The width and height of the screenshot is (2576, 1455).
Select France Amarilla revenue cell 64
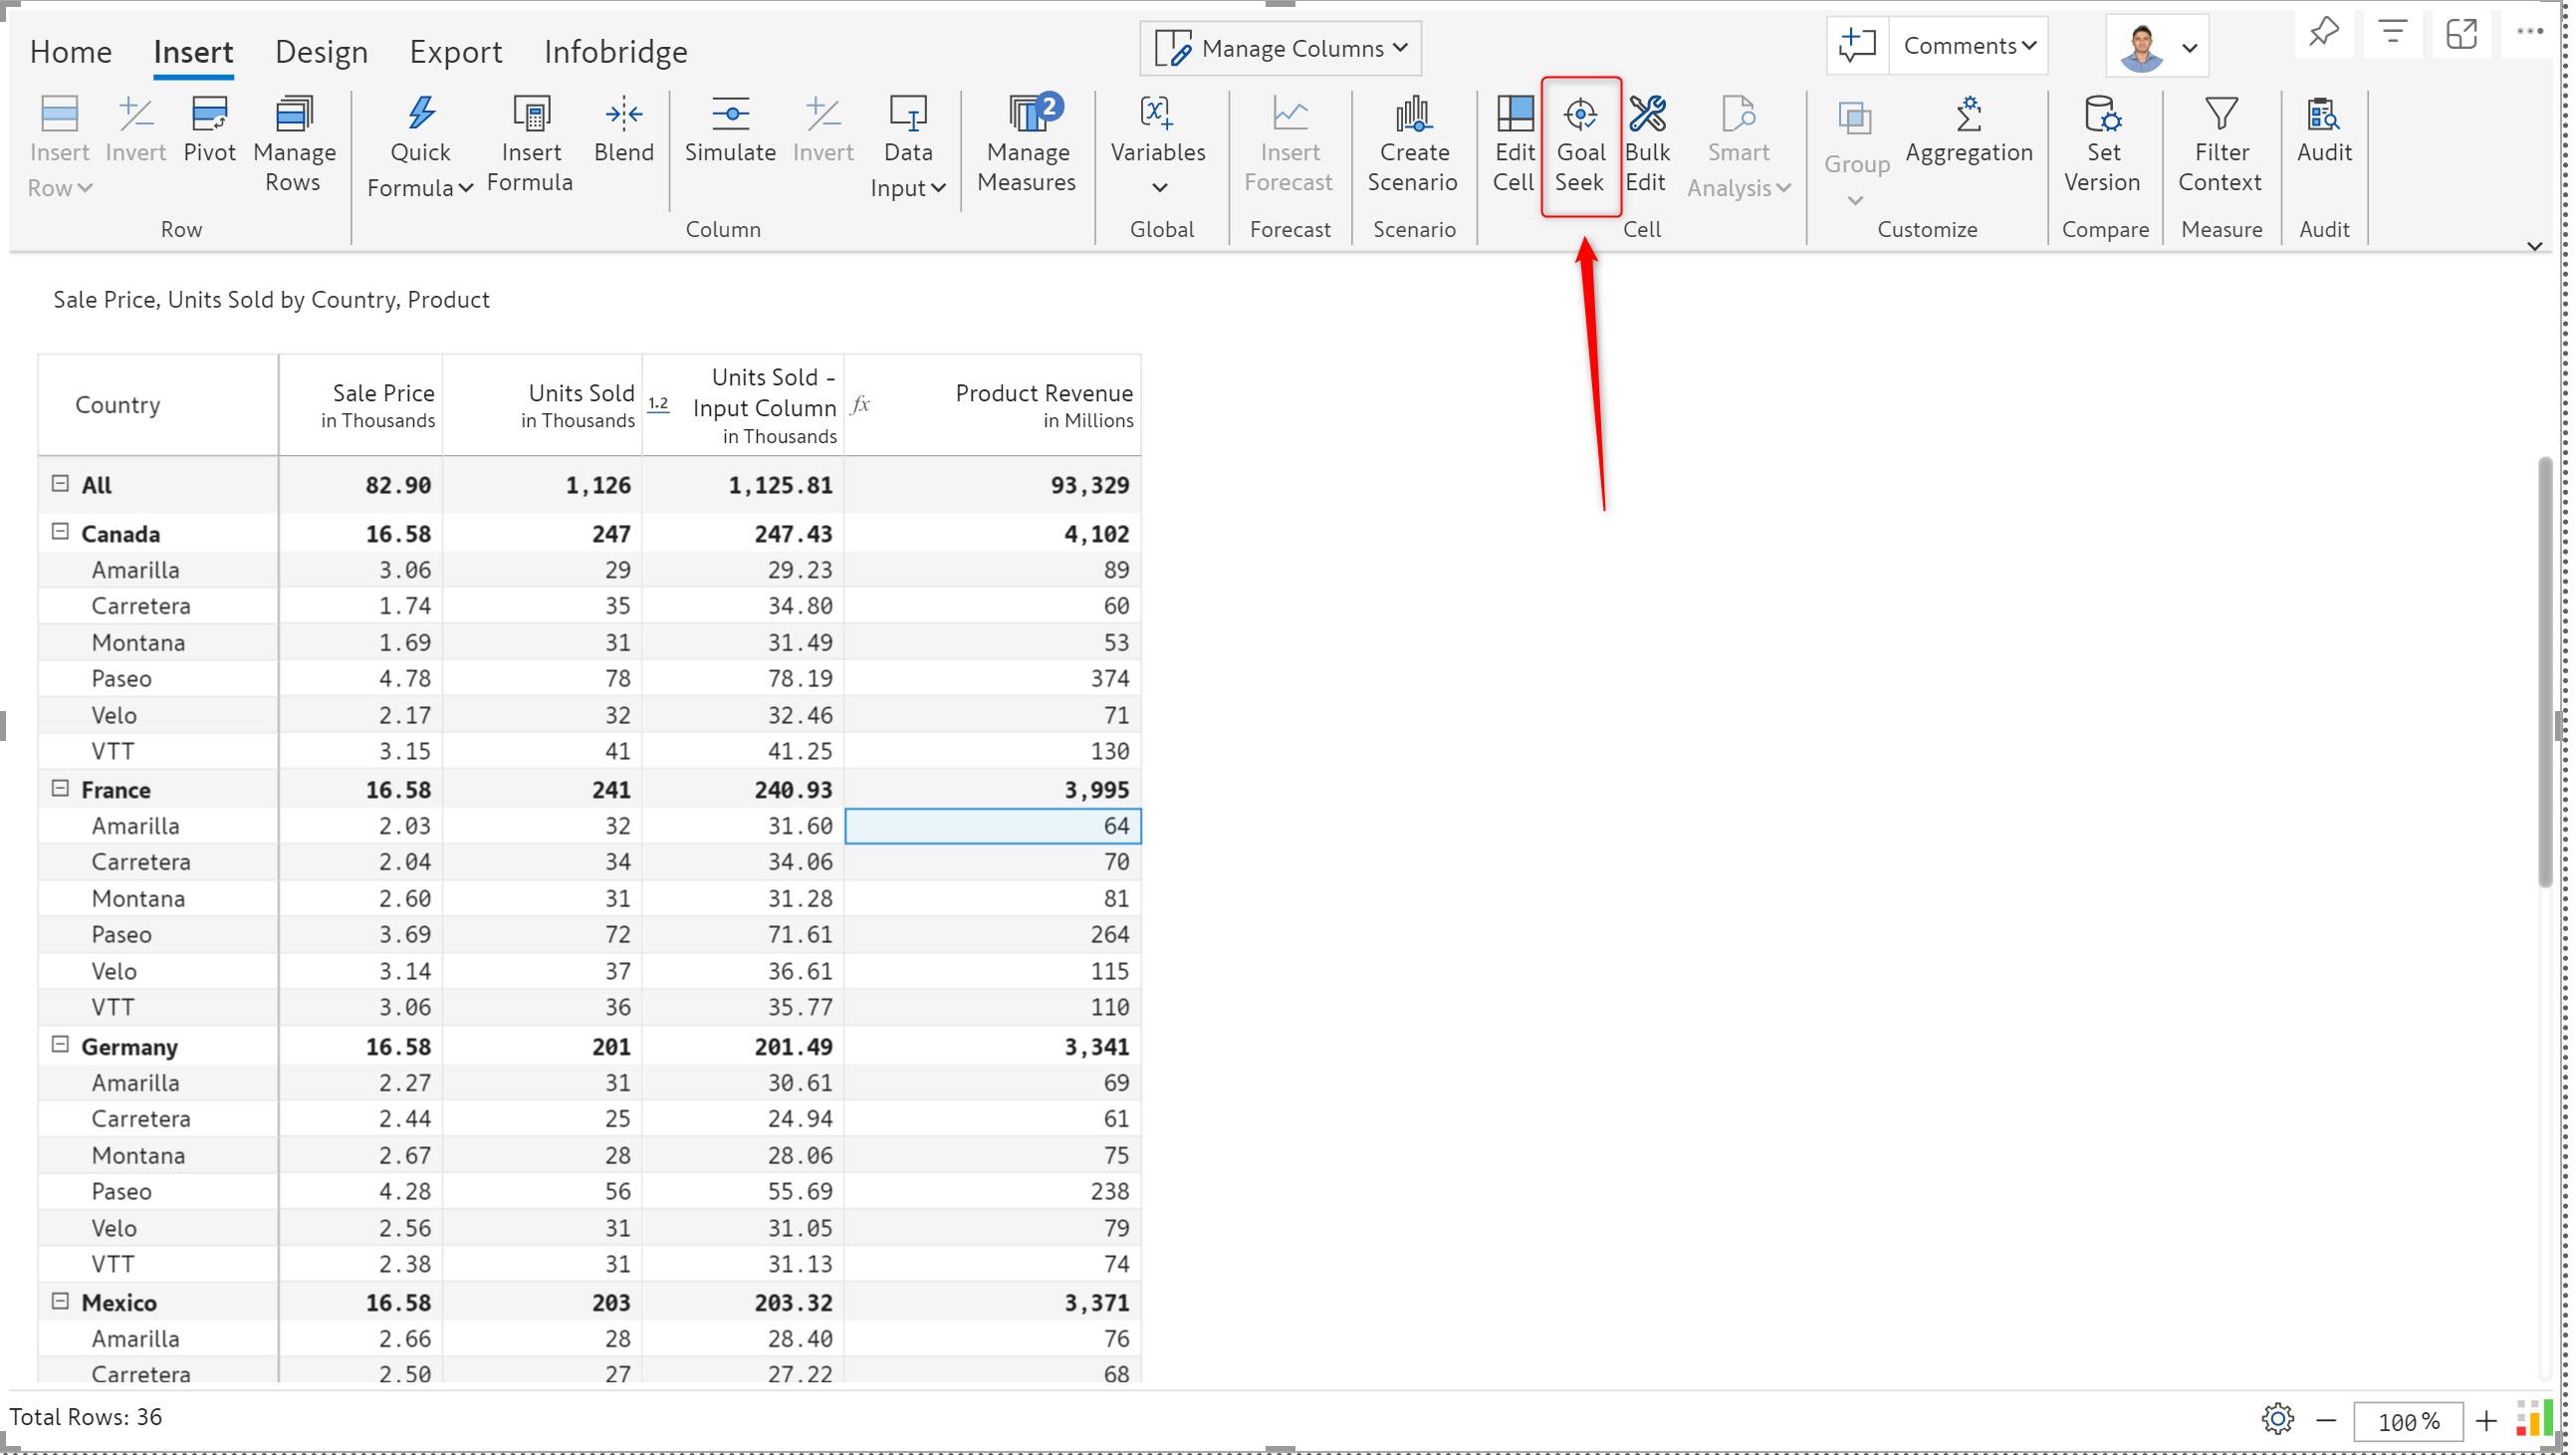pyautogui.click(x=993, y=826)
